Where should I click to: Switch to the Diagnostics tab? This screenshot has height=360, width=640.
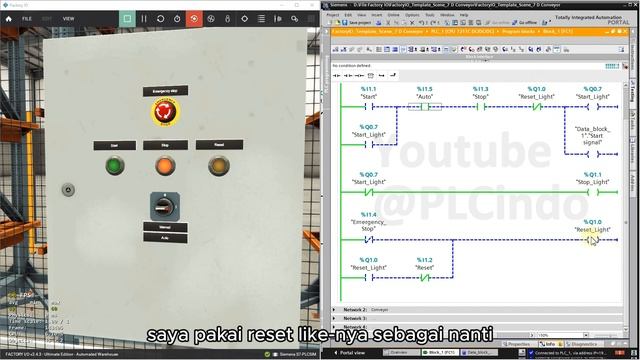click(x=584, y=344)
